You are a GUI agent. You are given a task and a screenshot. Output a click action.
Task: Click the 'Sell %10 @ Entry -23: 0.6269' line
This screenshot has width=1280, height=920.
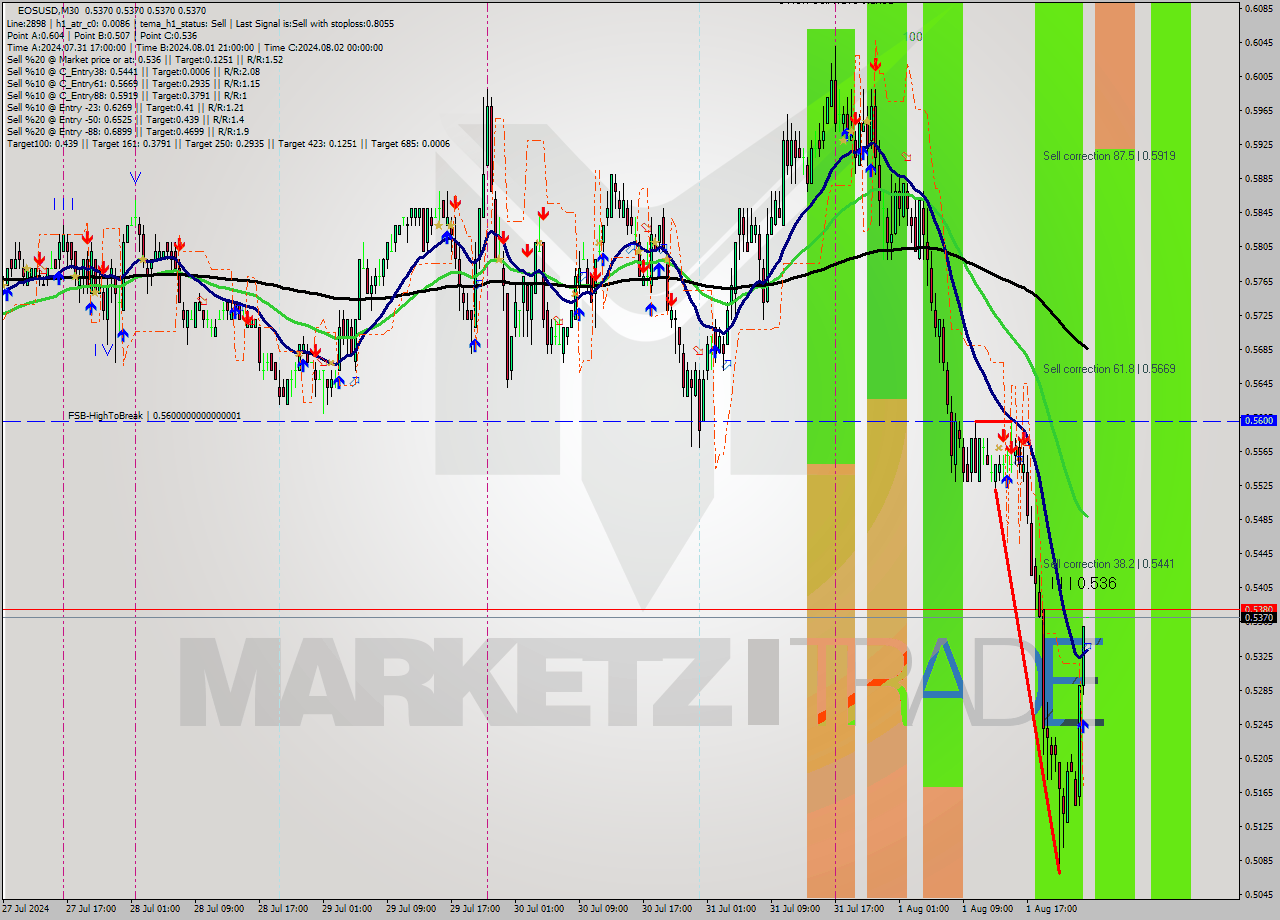click(x=125, y=107)
